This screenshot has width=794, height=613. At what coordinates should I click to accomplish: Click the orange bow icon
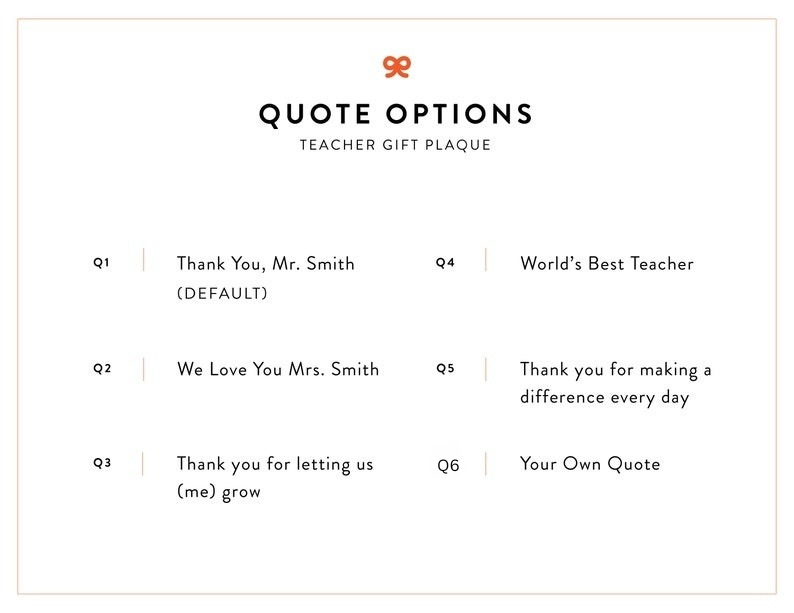click(397, 66)
